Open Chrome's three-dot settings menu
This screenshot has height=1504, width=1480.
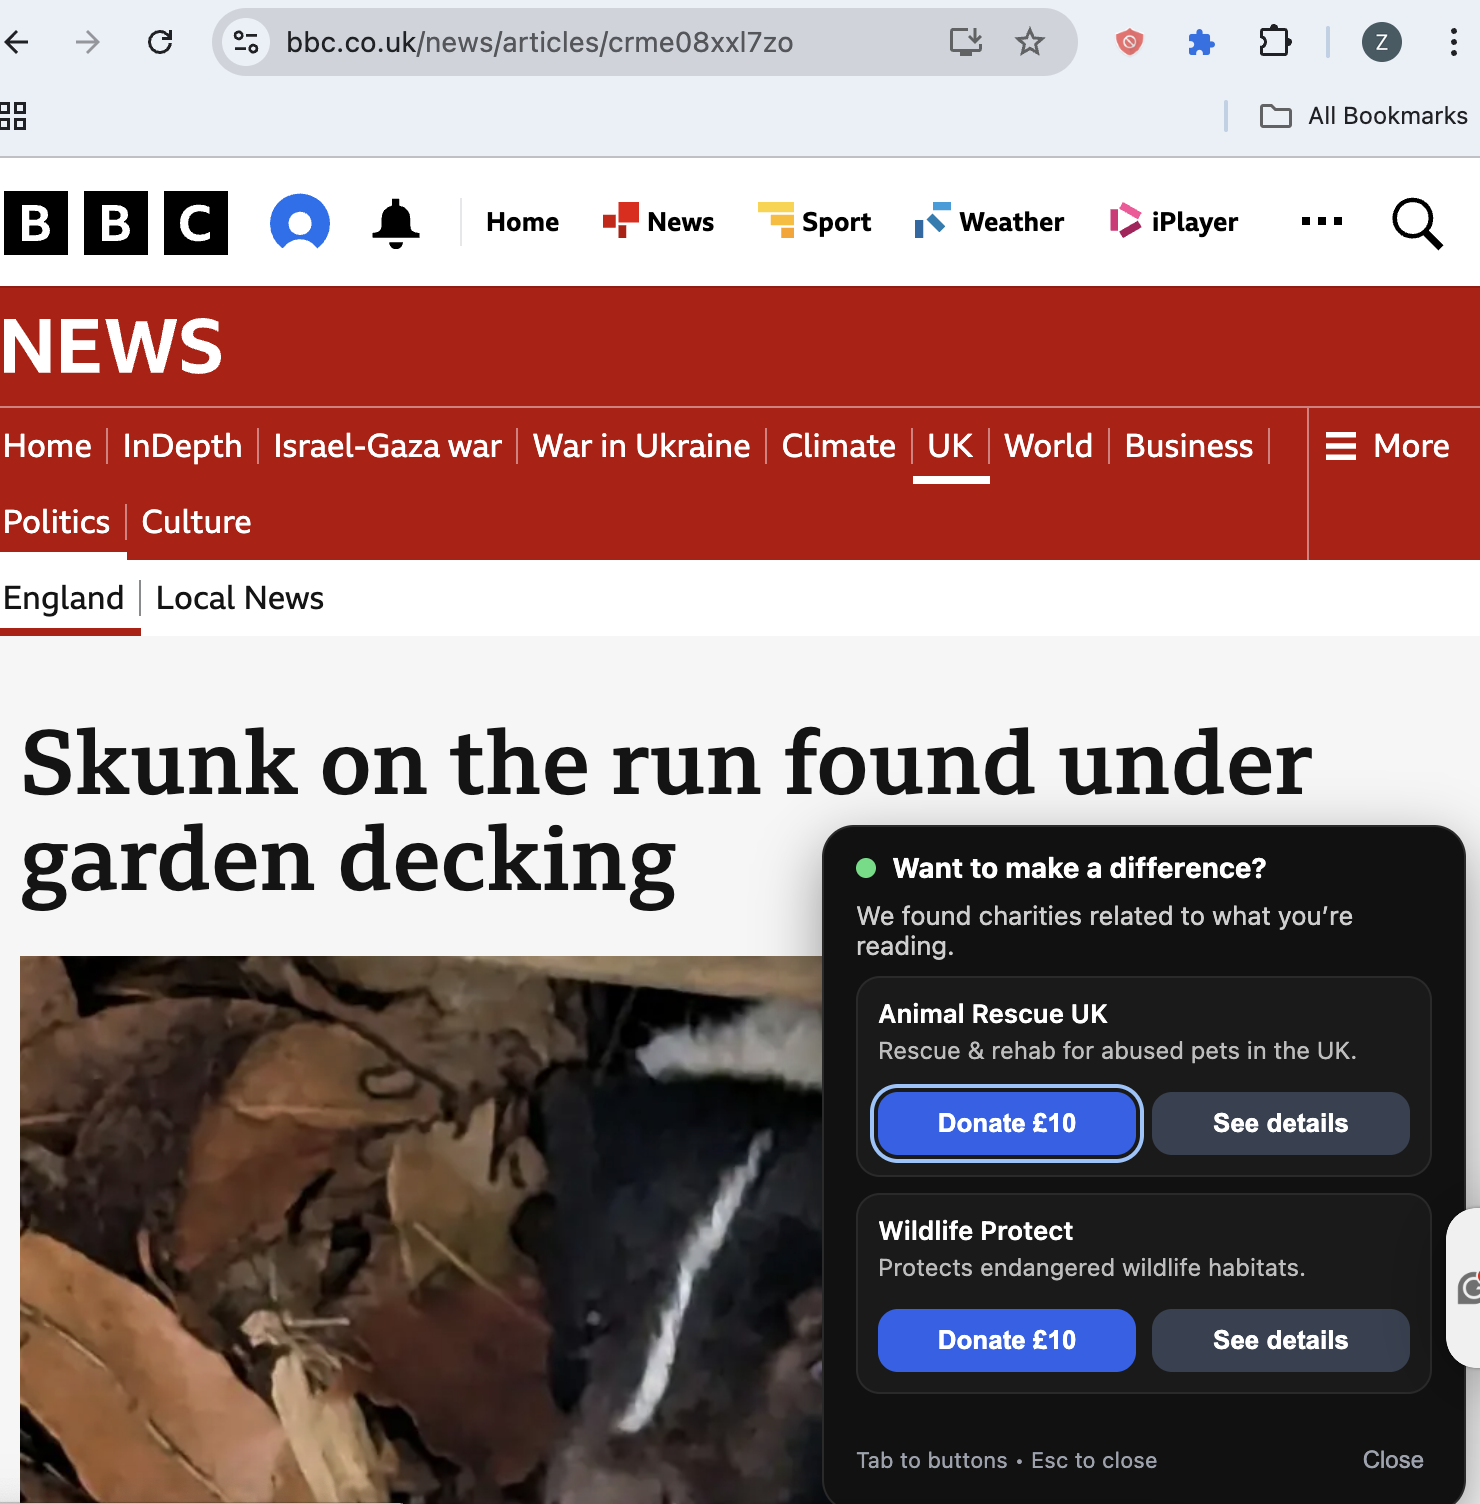click(x=1453, y=42)
